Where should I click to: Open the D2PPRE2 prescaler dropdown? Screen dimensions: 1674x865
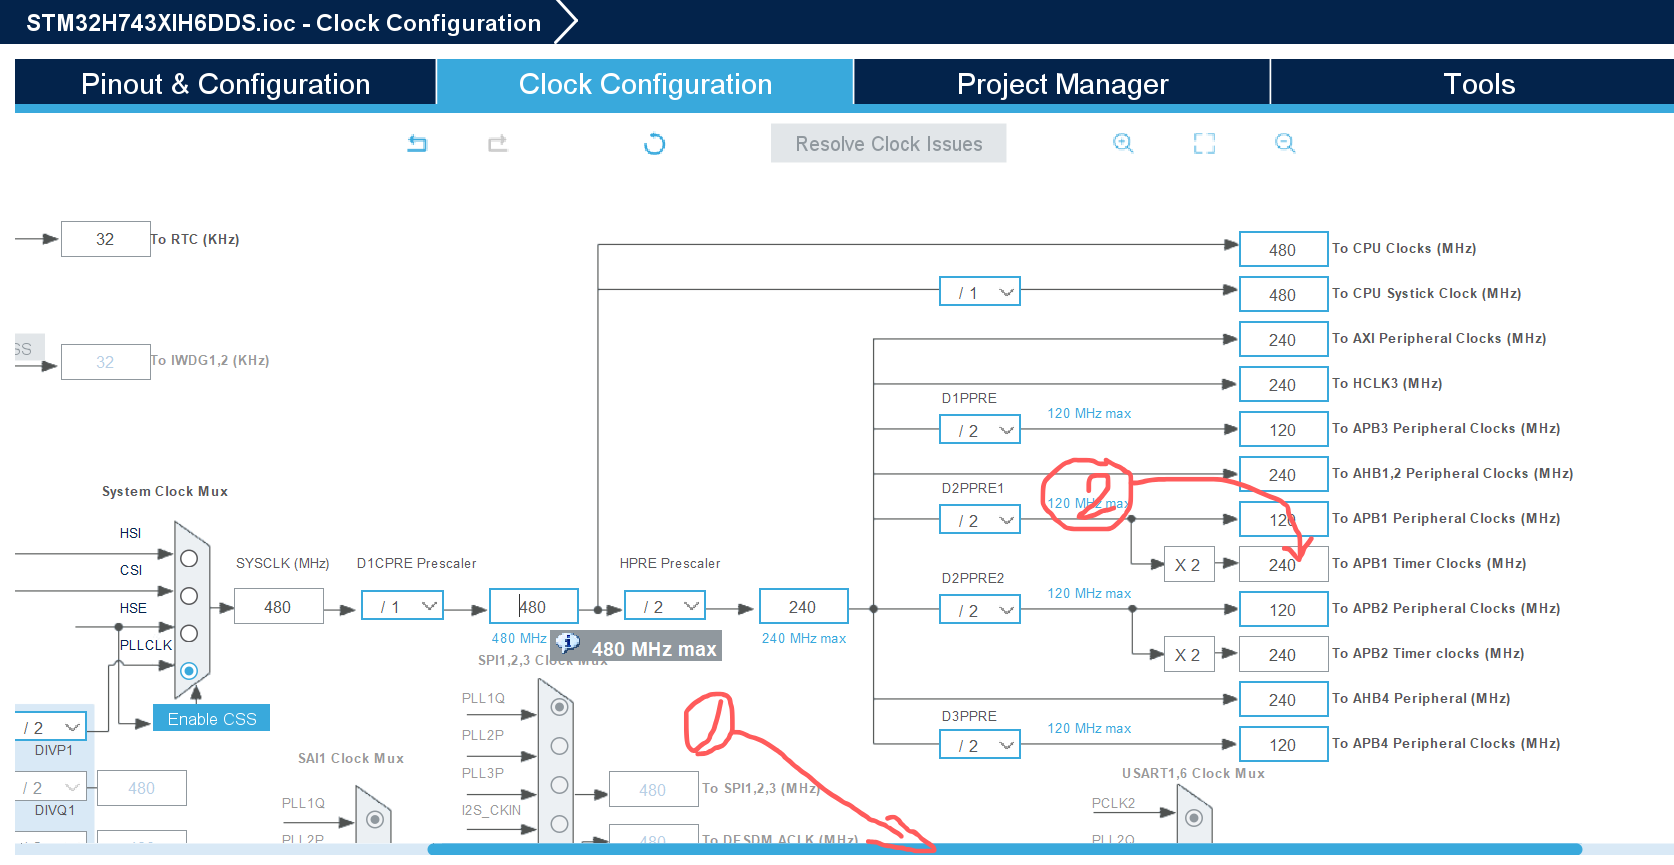coord(980,611)
